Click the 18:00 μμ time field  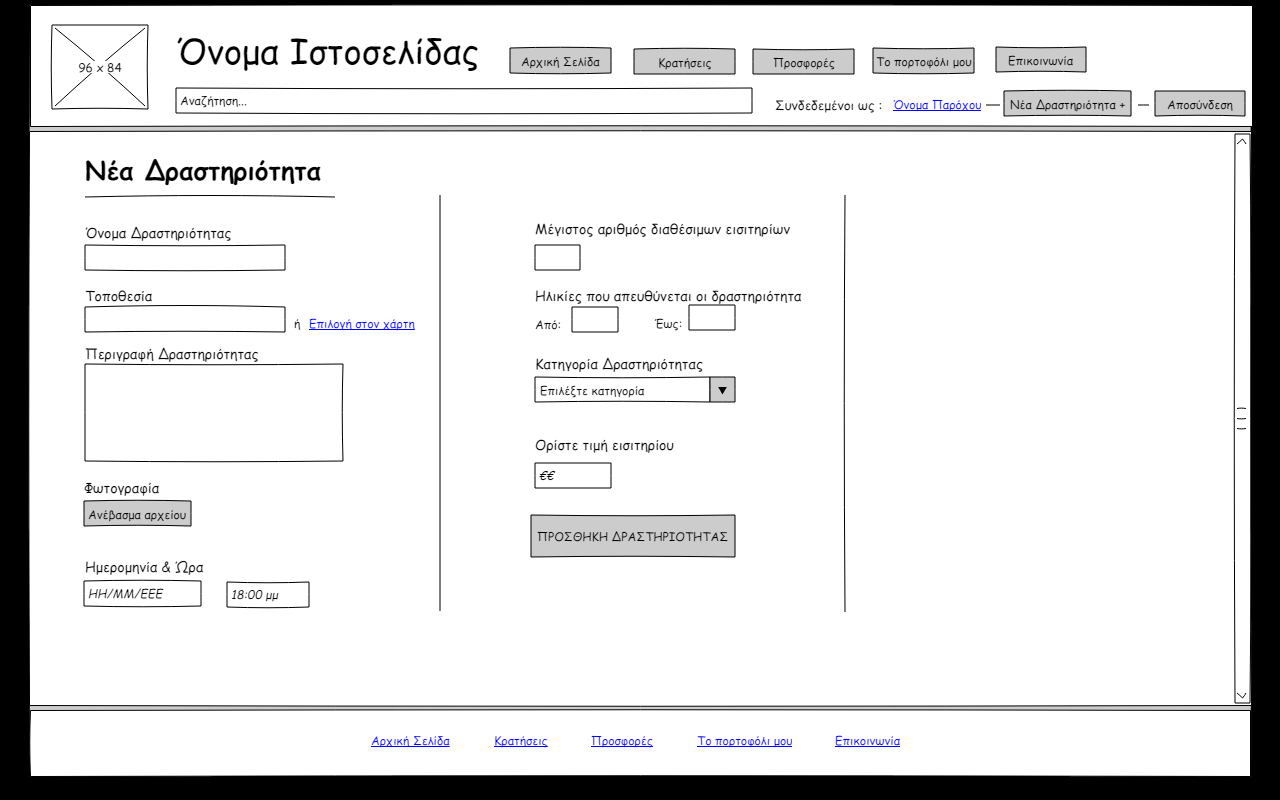coord(268,595)
